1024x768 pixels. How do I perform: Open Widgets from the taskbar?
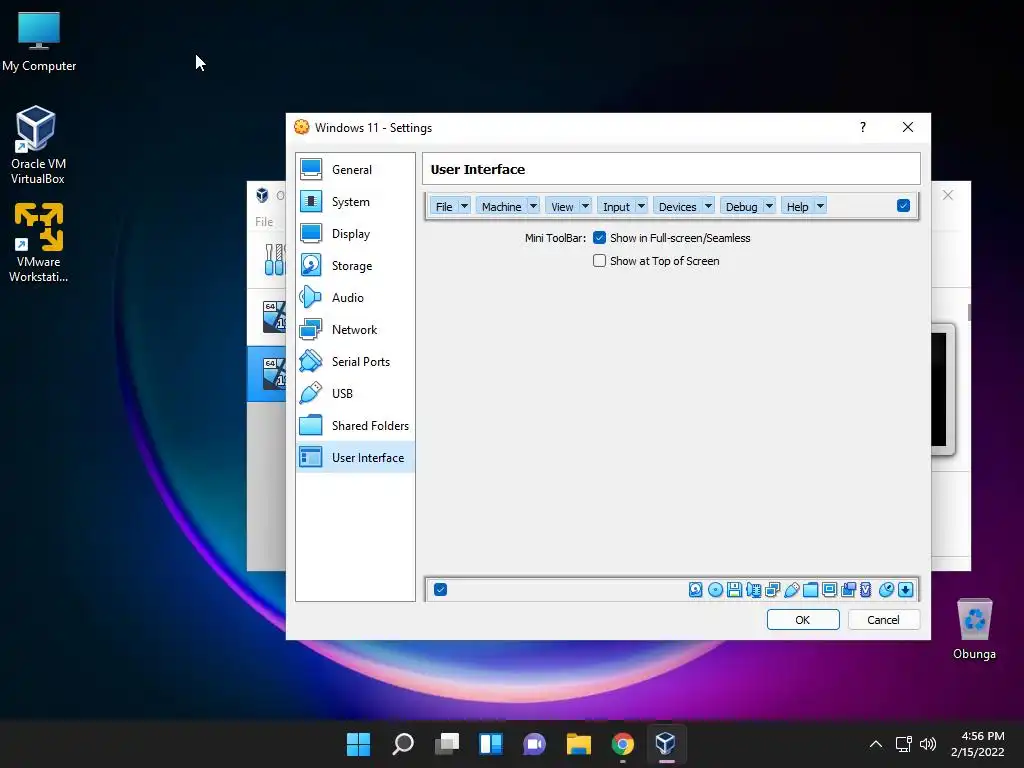tap(490, 744)
